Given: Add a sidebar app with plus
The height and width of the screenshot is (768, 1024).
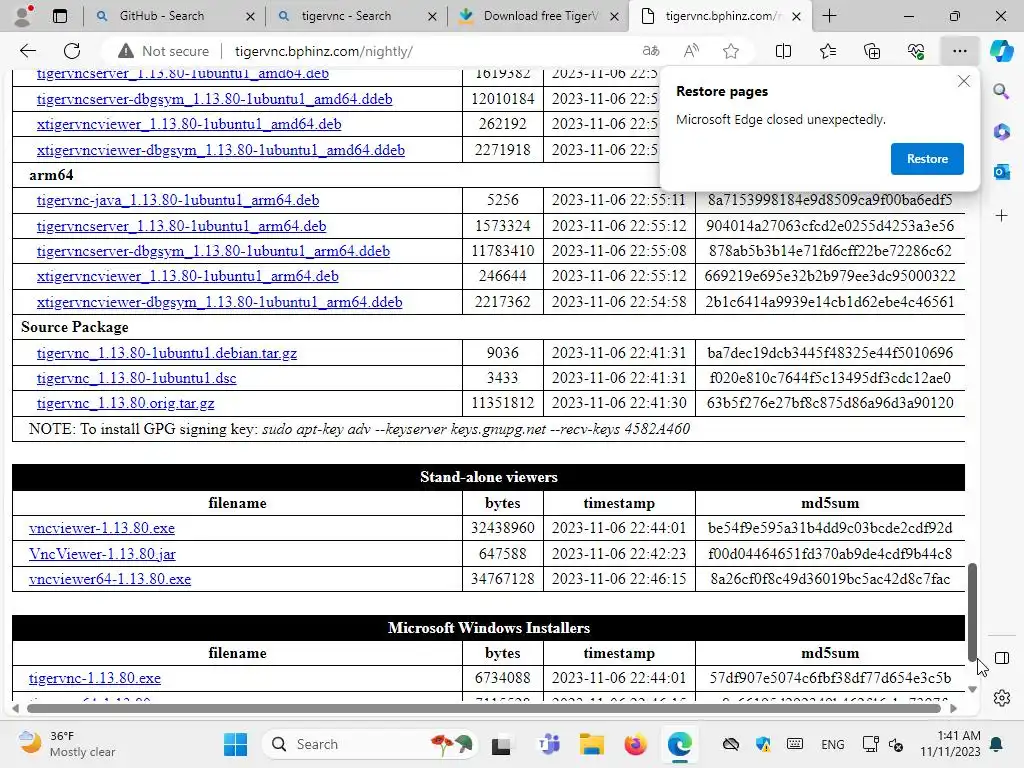Looking at the screenshot, I should tap(1001, 216).
